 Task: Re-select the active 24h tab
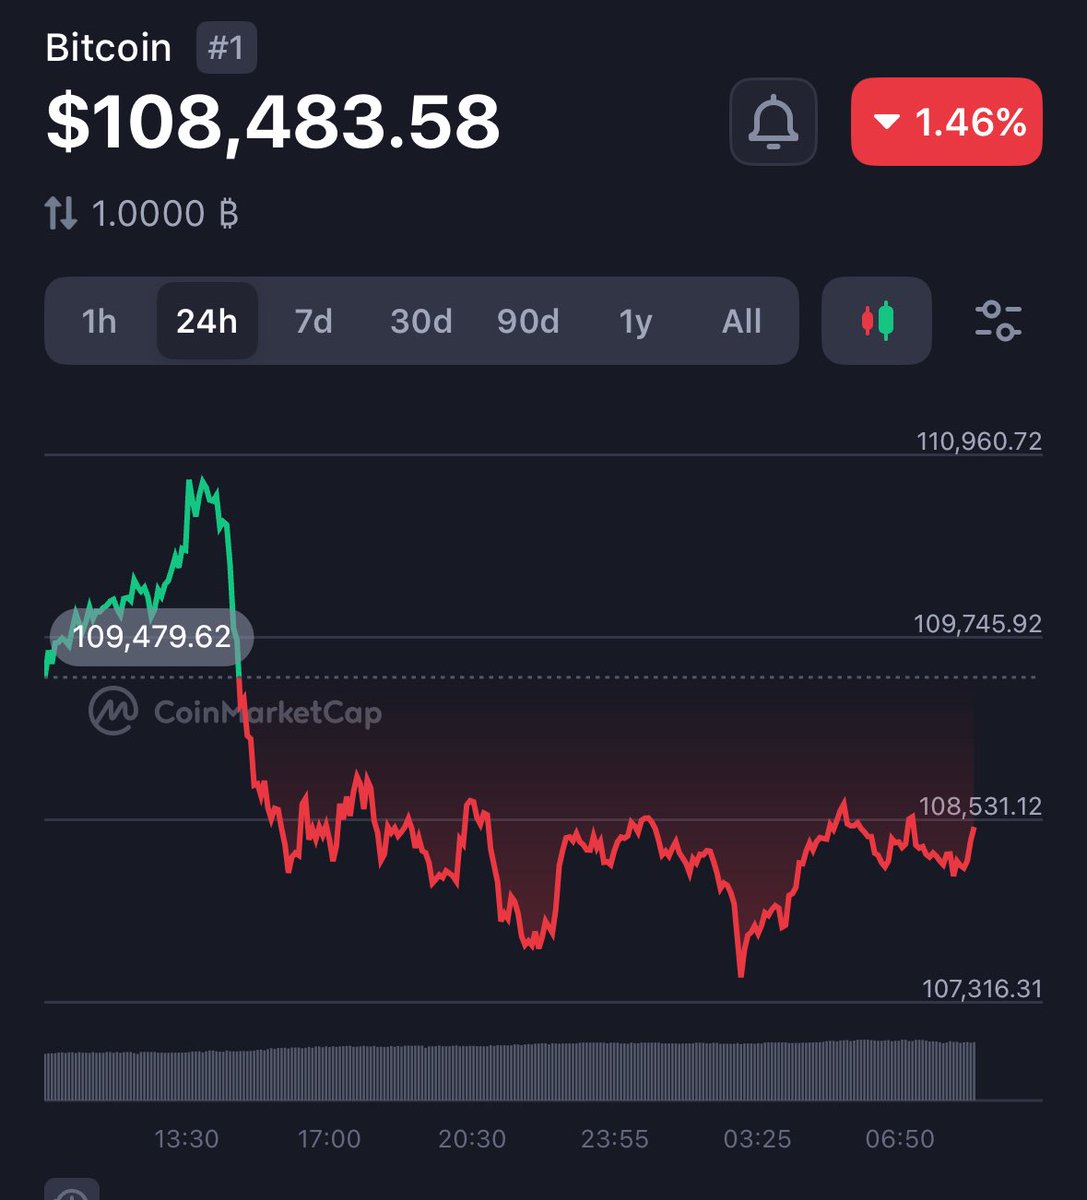pyautogui.click(x=206, y=321)
